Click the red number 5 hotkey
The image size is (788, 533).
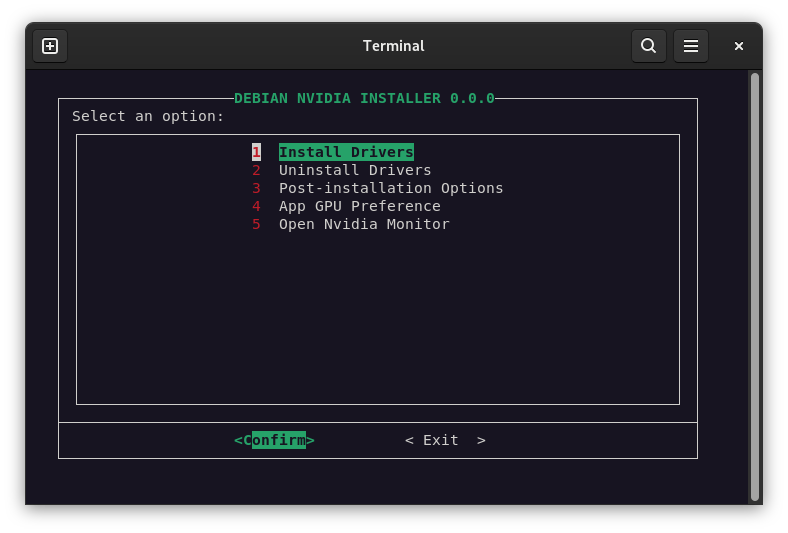(256, 224)
